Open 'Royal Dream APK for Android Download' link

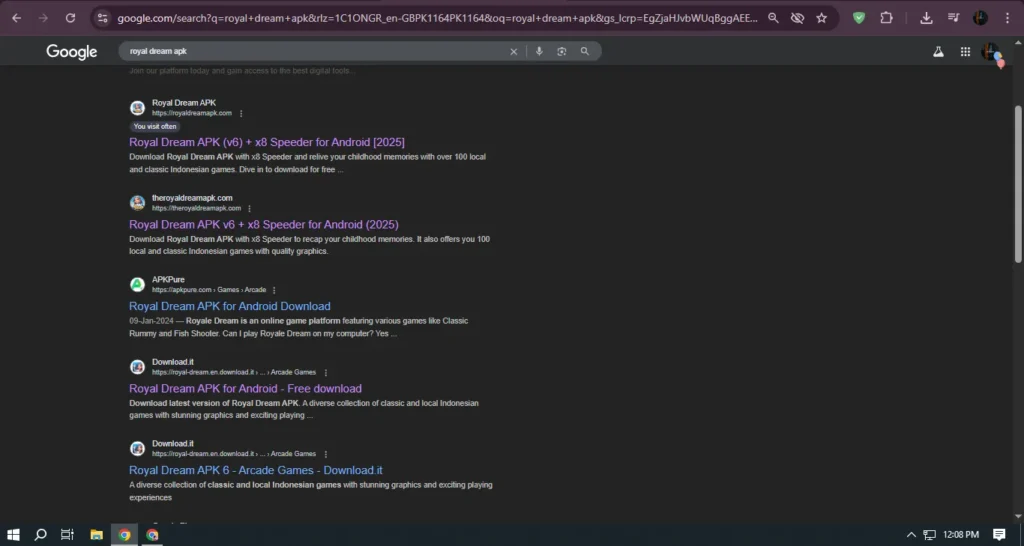230,306
